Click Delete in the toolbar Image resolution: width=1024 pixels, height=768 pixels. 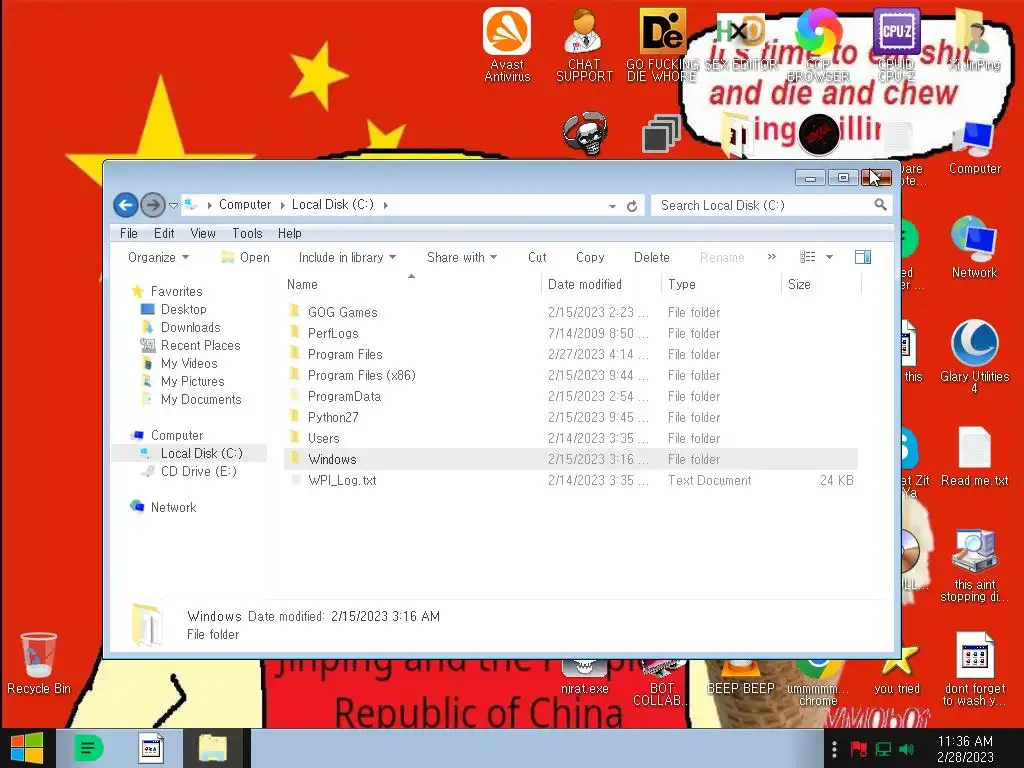tap(652, 257)
